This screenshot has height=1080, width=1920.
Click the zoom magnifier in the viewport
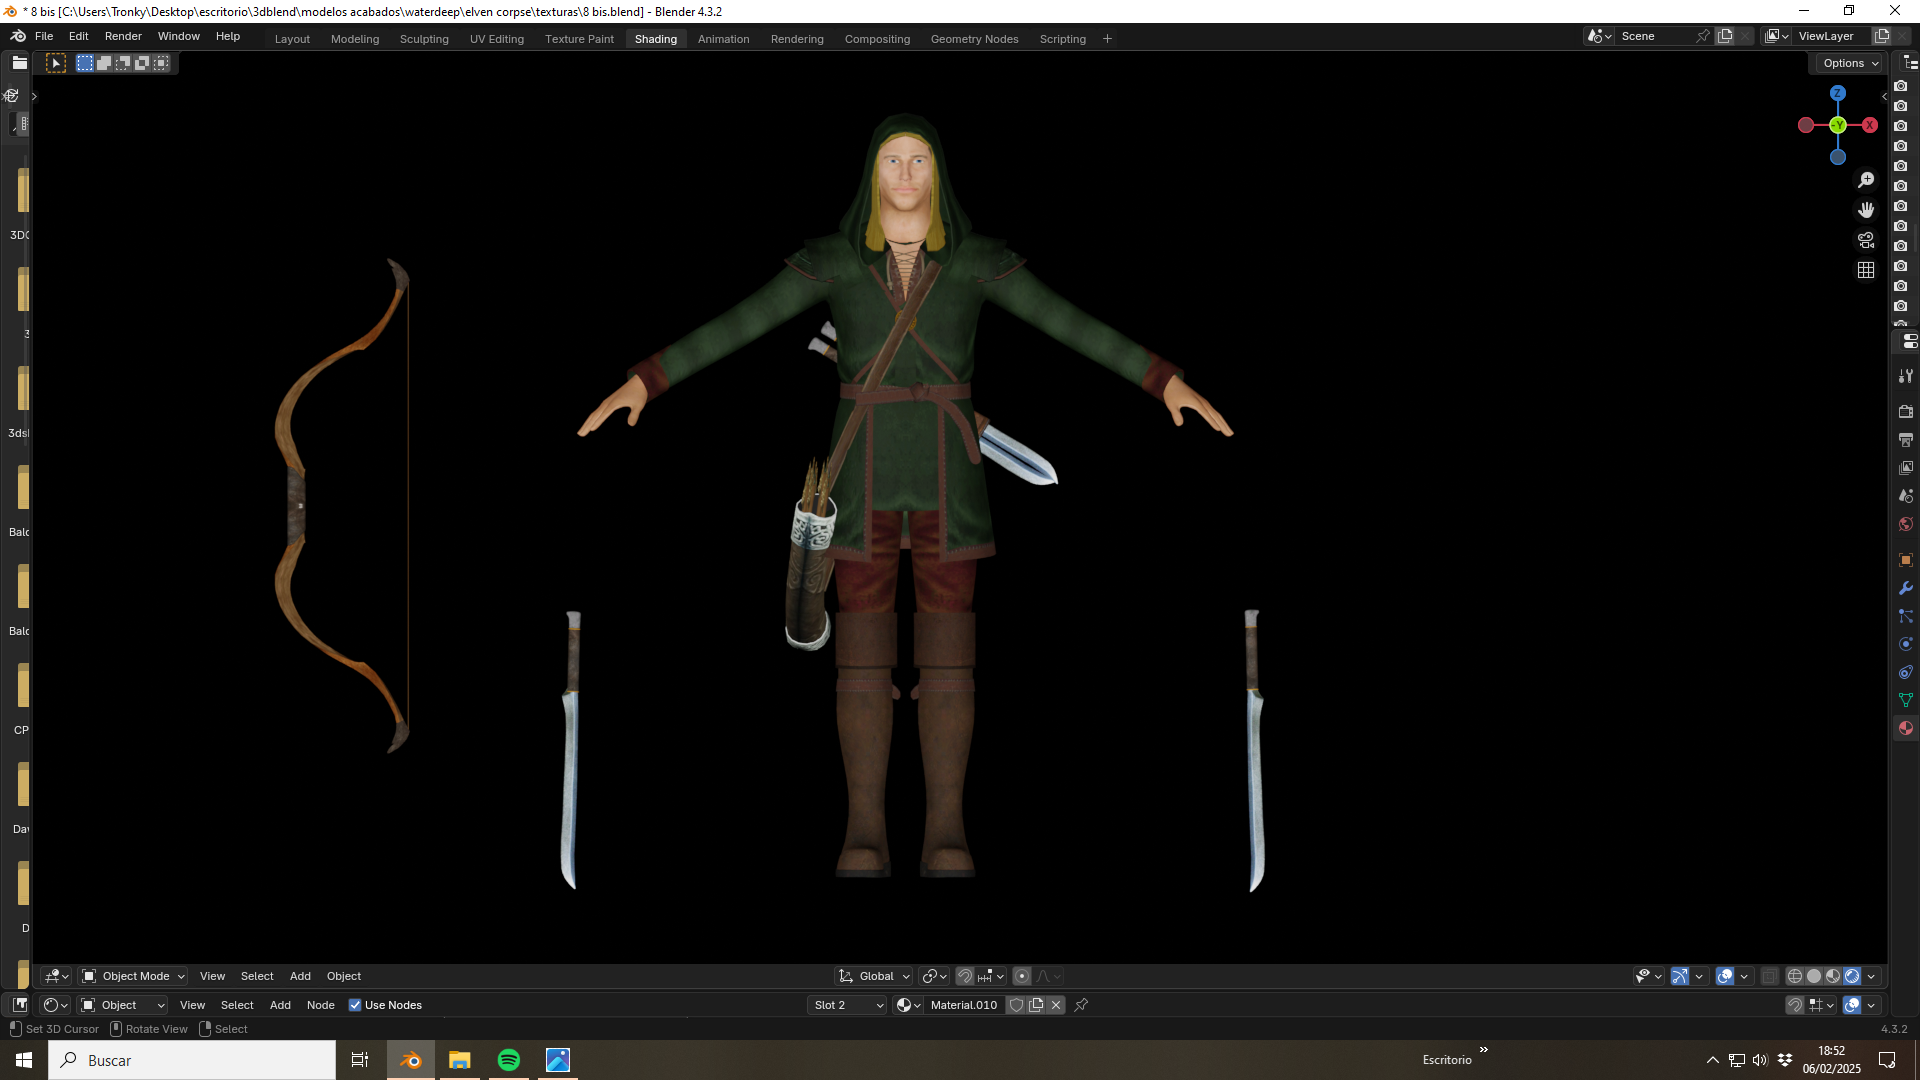click(x=1866, y=180)
